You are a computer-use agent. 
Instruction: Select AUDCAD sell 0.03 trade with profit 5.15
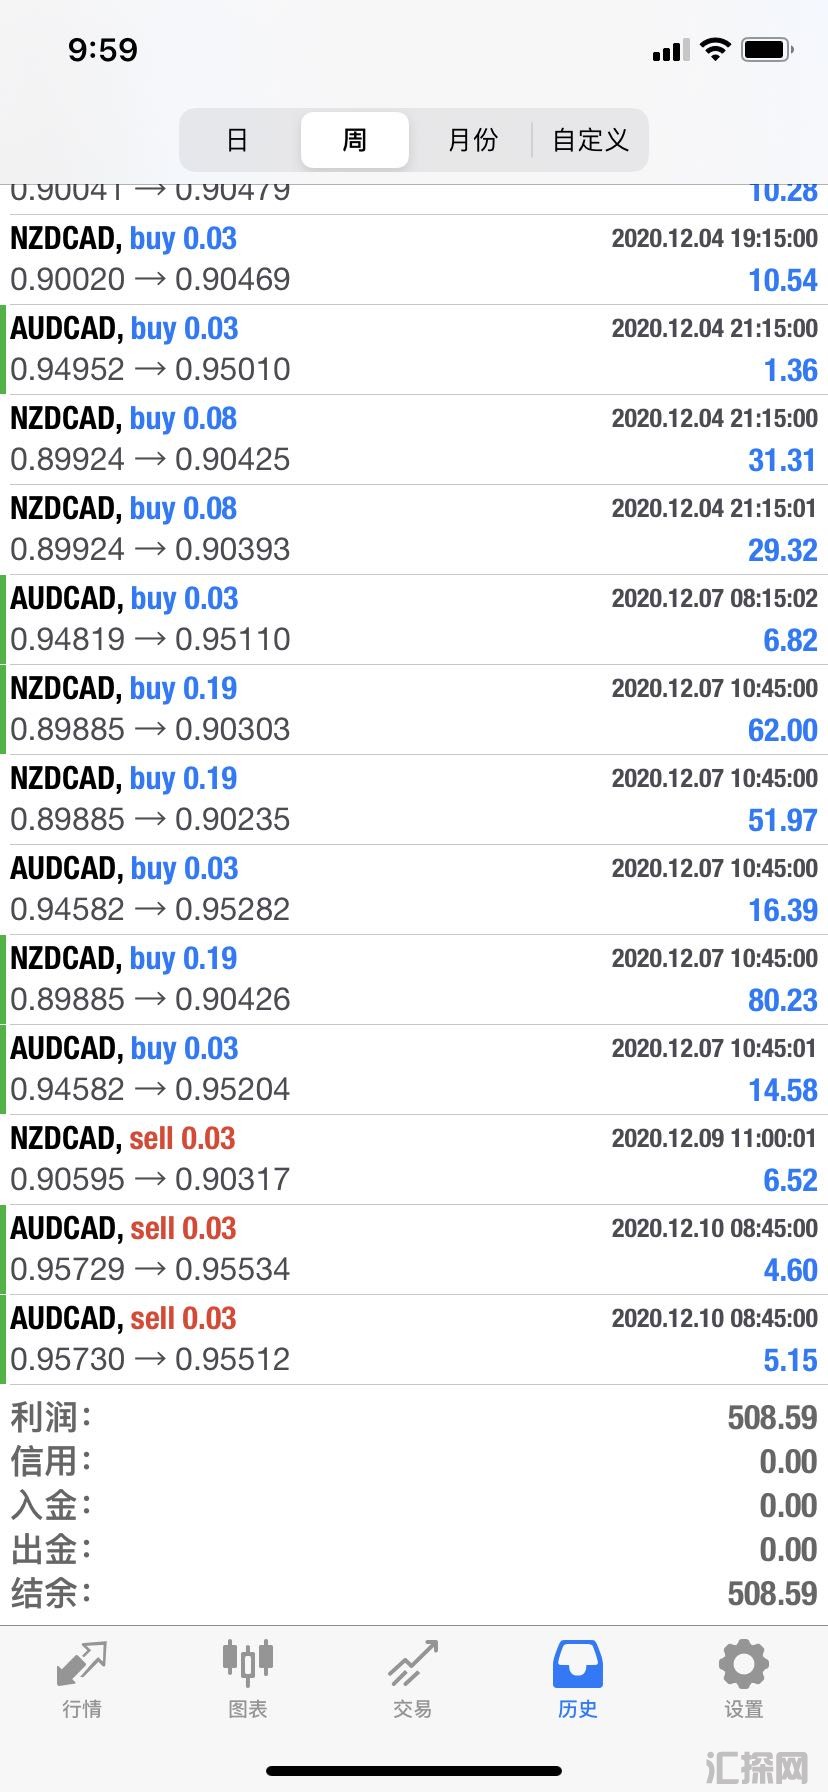[x=414, y=1340]
